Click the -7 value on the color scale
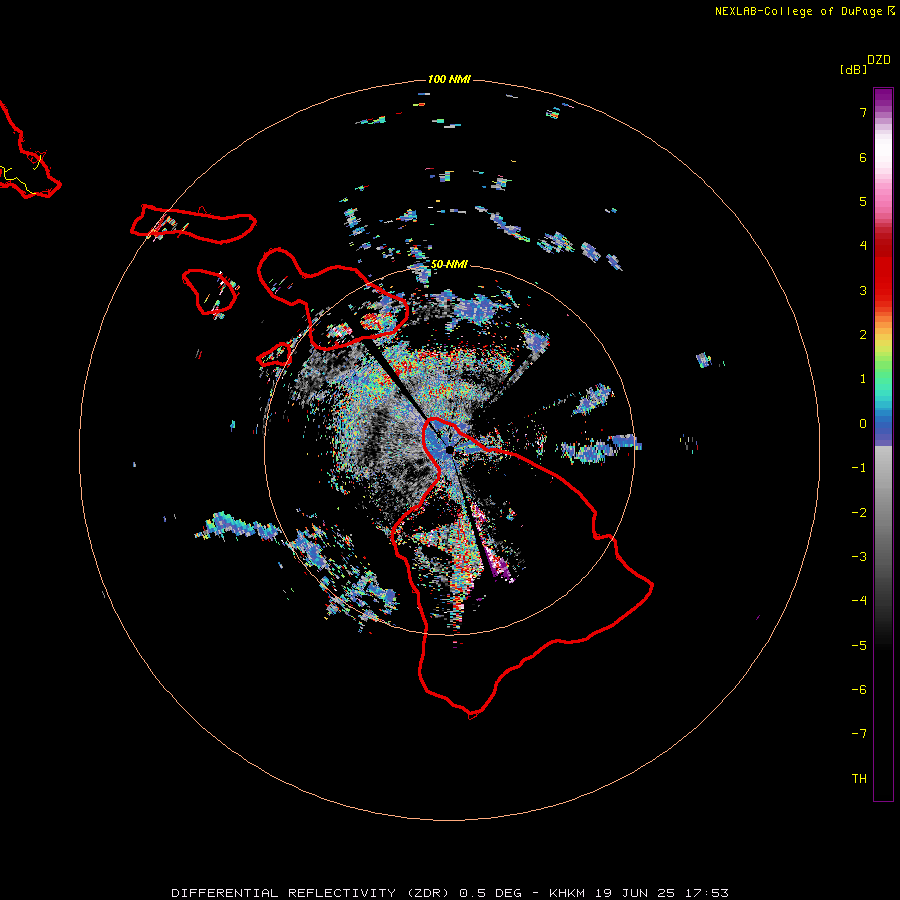Screen dimensions: 900x900 click(x=859, y=734)
